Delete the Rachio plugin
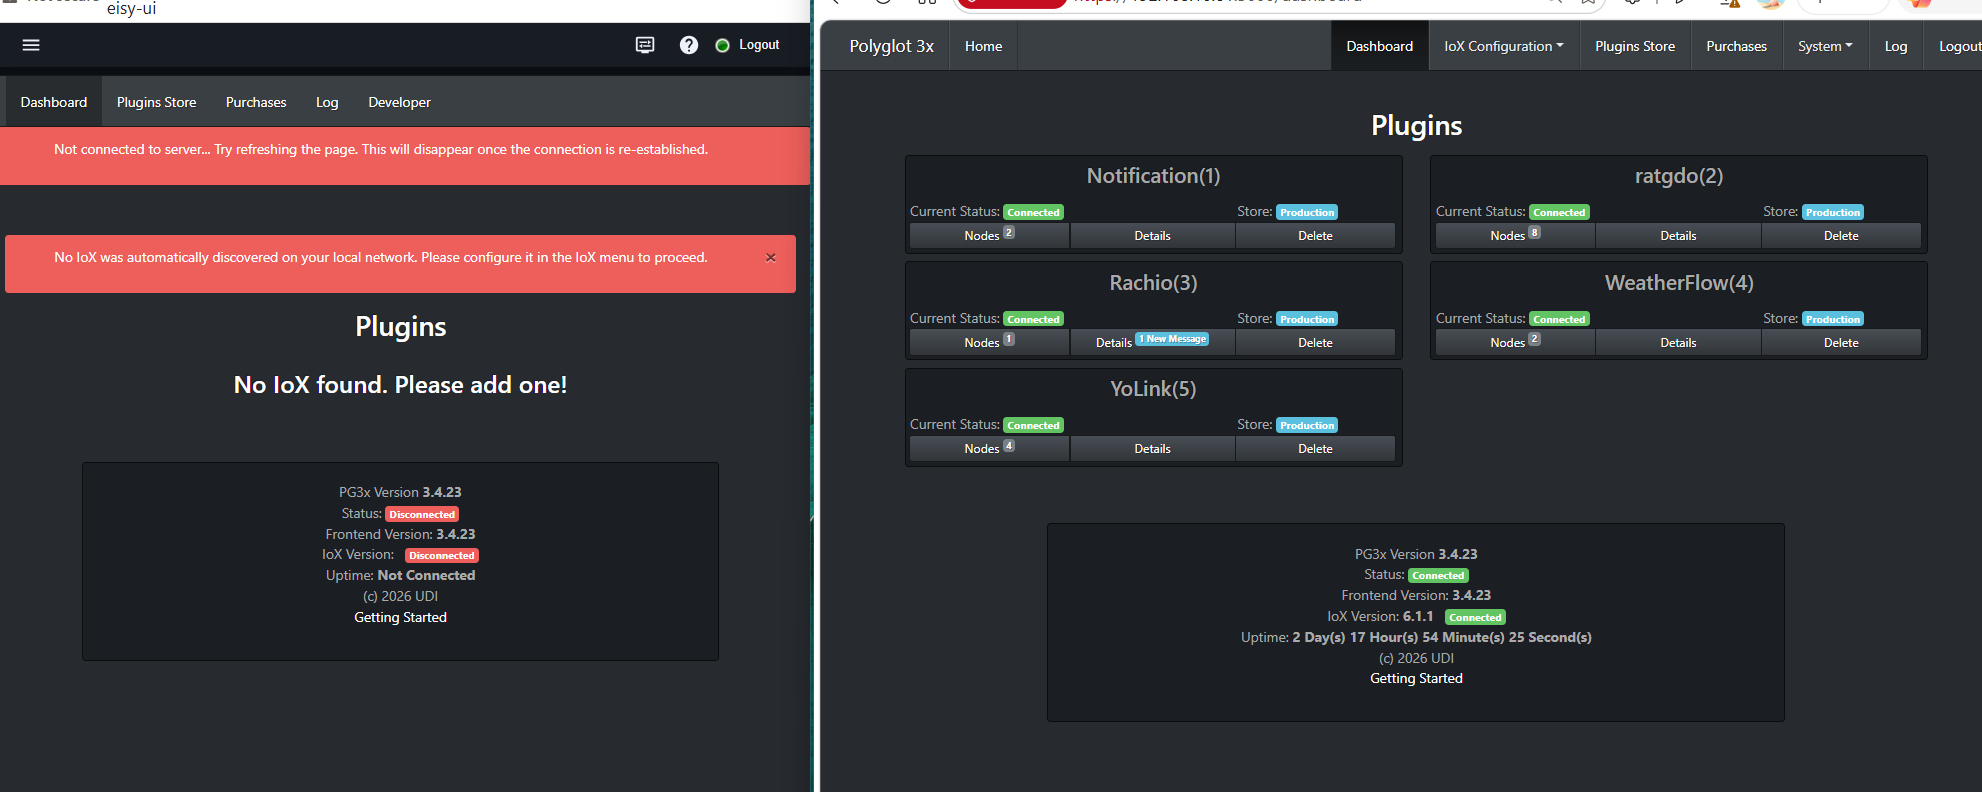The image size is (1982, 792). 1315,342
